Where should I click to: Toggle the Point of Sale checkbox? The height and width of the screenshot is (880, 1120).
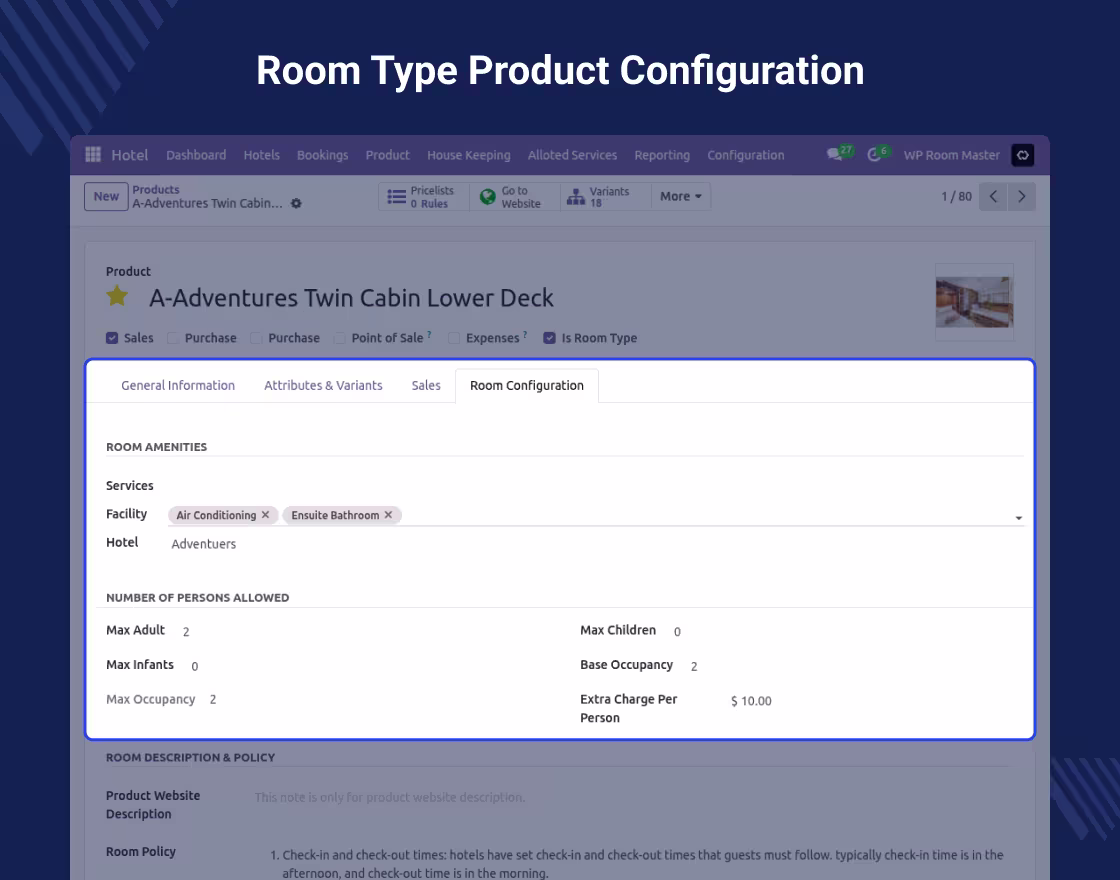point(339,338)
